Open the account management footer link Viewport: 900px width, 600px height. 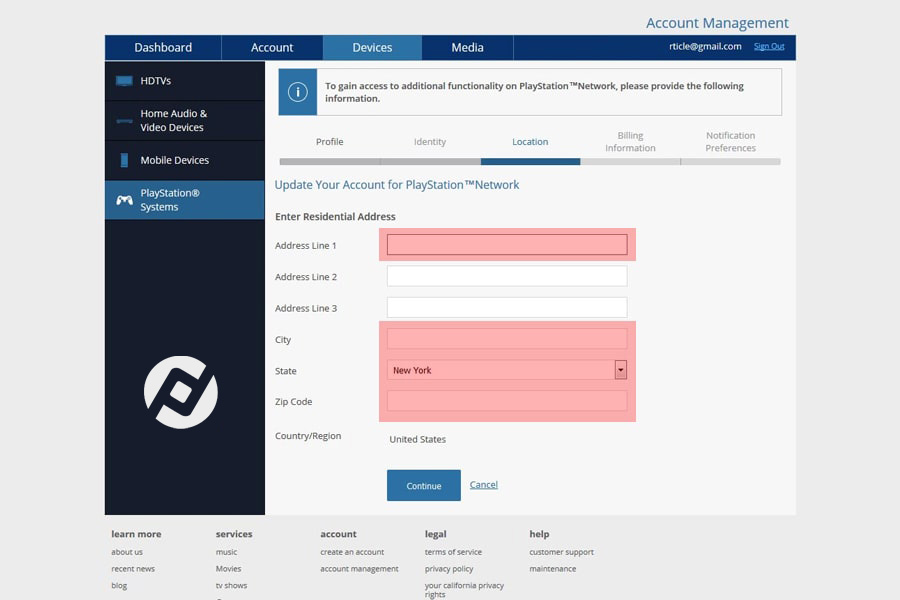point(359,568)
